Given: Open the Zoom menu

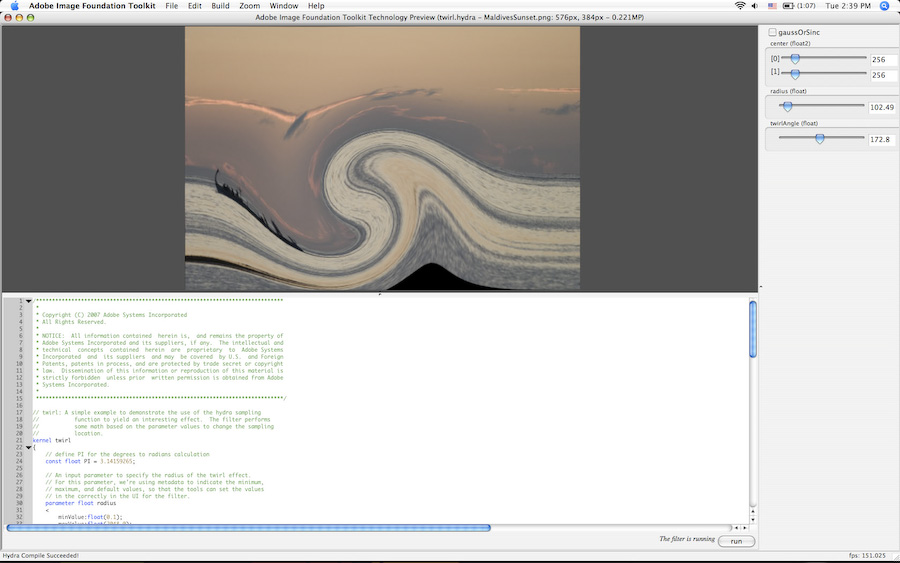Looking at the screenshot, I should (249, 6).
